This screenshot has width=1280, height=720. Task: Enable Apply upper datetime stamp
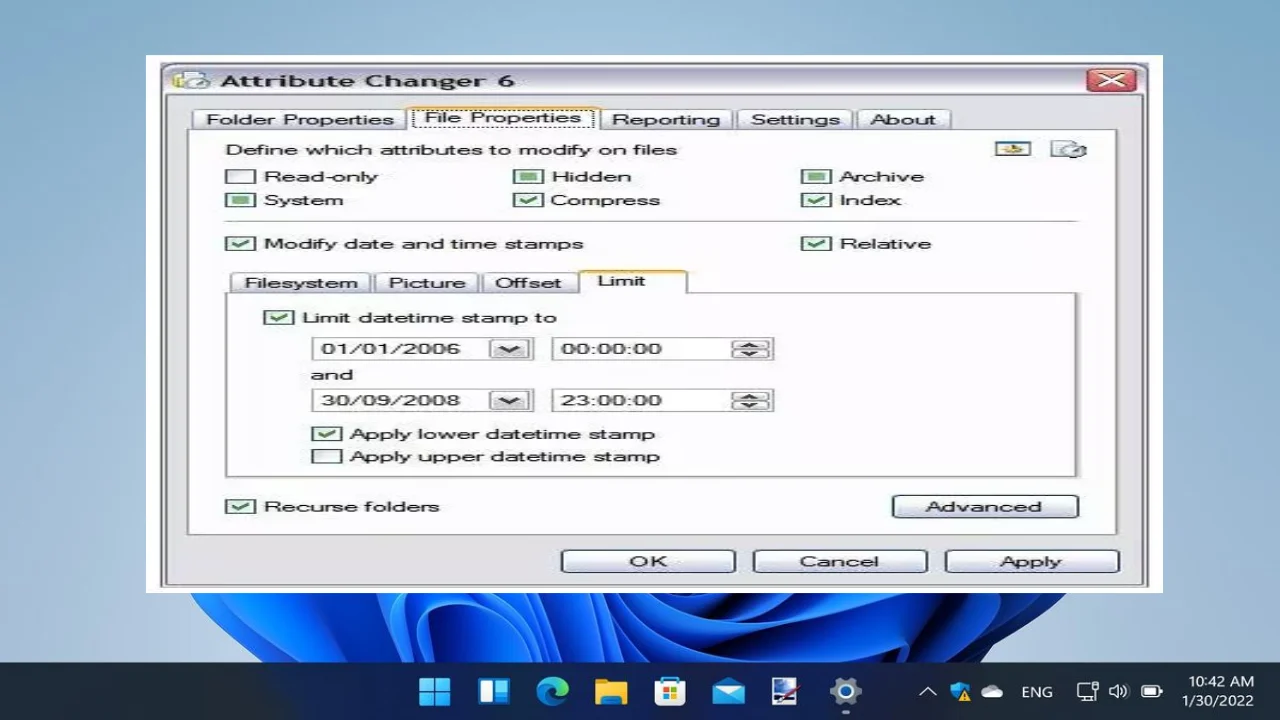tap(326, 456)
